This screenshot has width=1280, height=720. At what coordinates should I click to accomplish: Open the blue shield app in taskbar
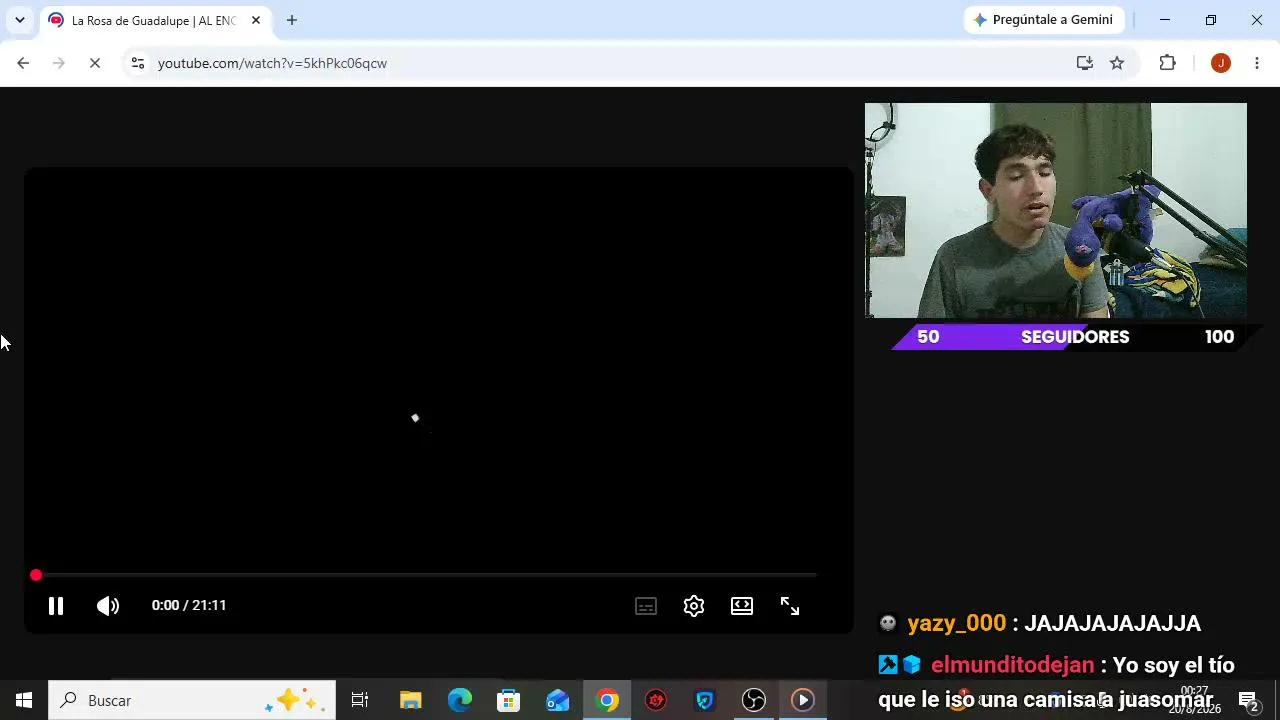pos(705,700)
